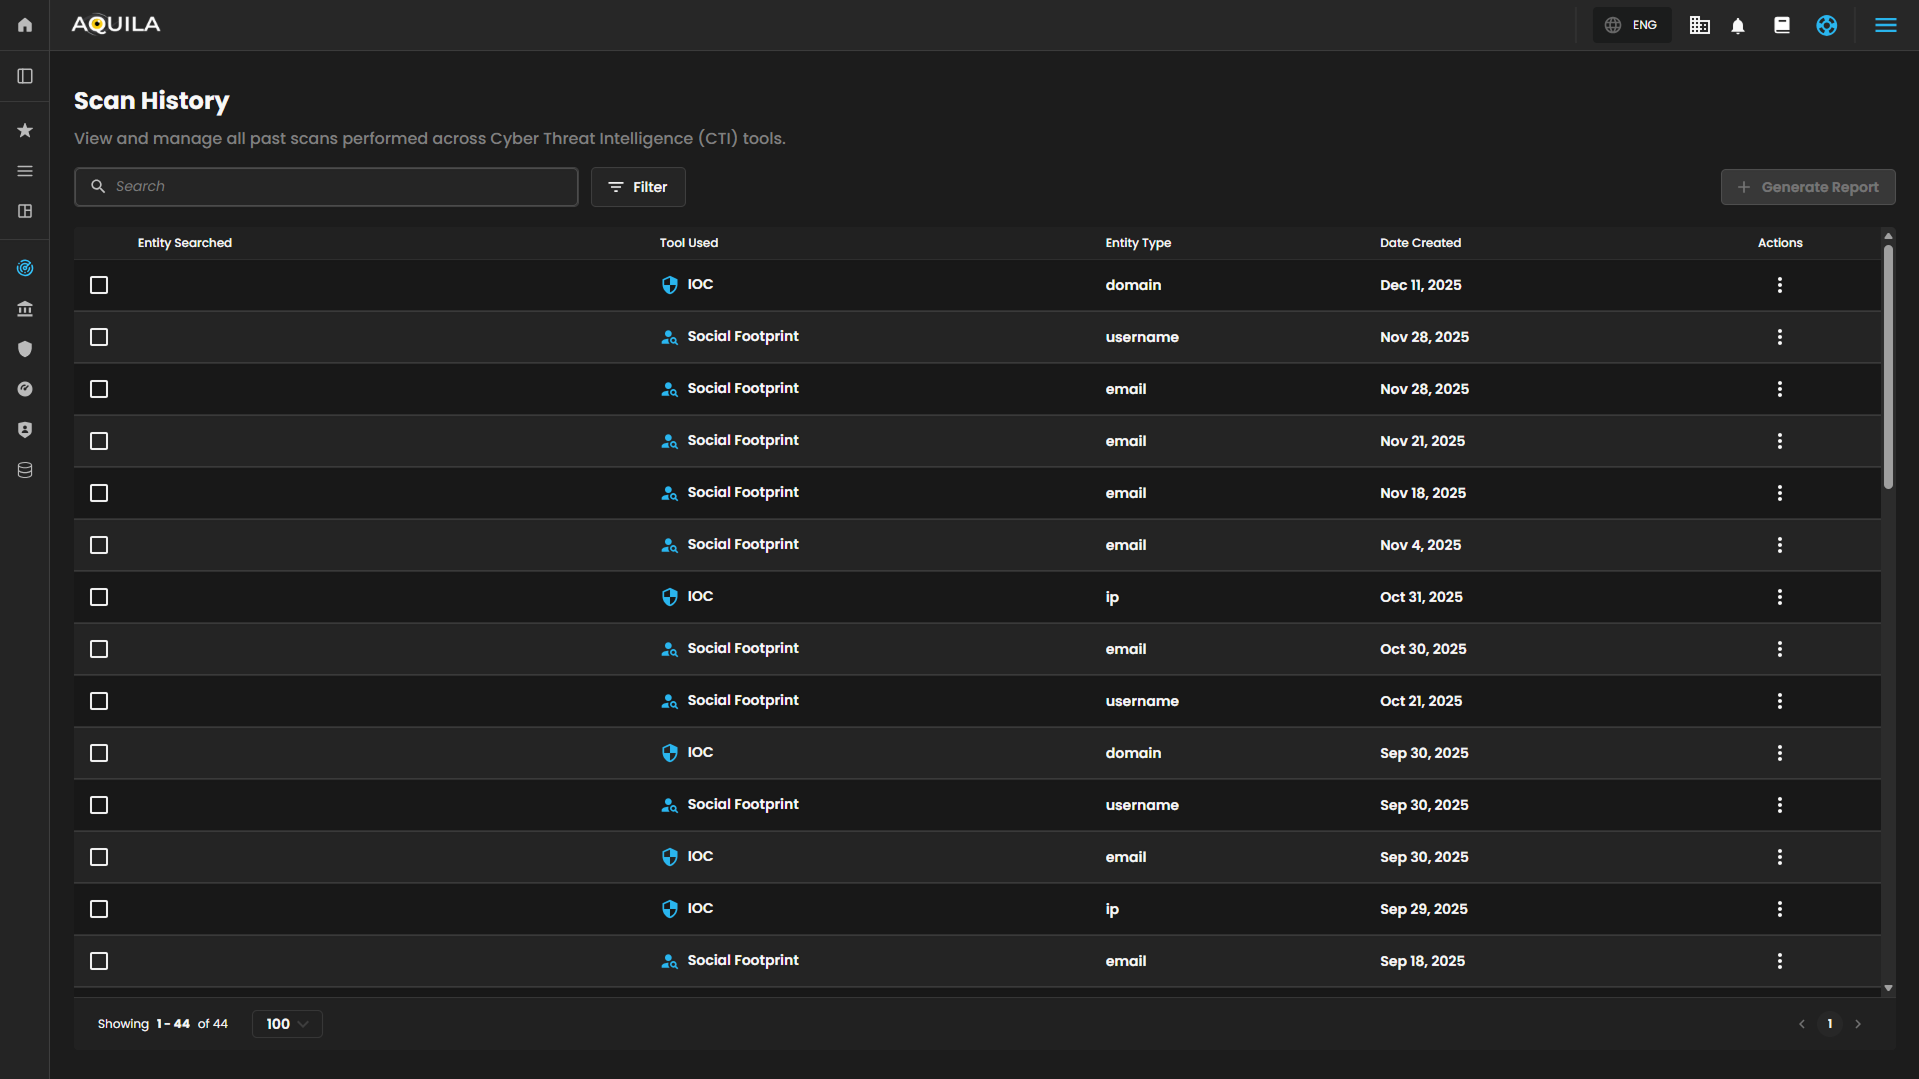1919x1079 pixels.
Task: Check the box for Dec 11, 2025 scan
Action: (99, 285)
